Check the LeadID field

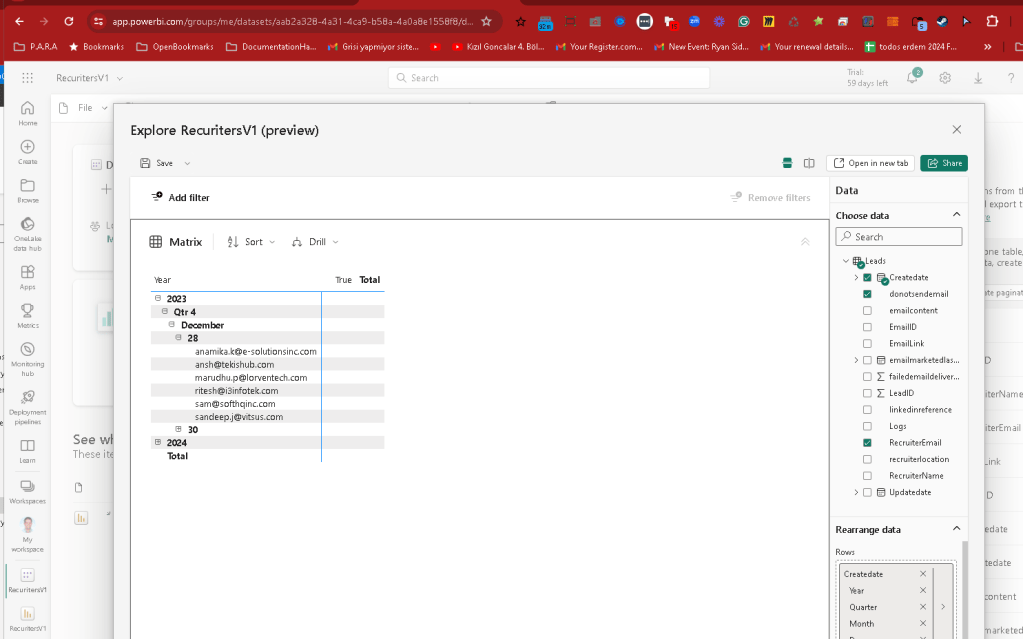tap(867, 393)
